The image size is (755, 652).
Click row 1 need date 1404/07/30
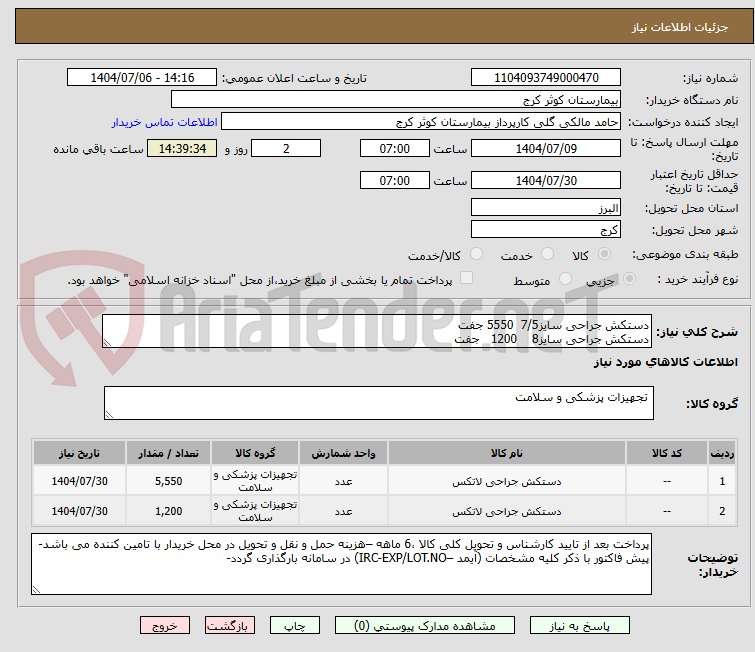[x=79, y=481]
